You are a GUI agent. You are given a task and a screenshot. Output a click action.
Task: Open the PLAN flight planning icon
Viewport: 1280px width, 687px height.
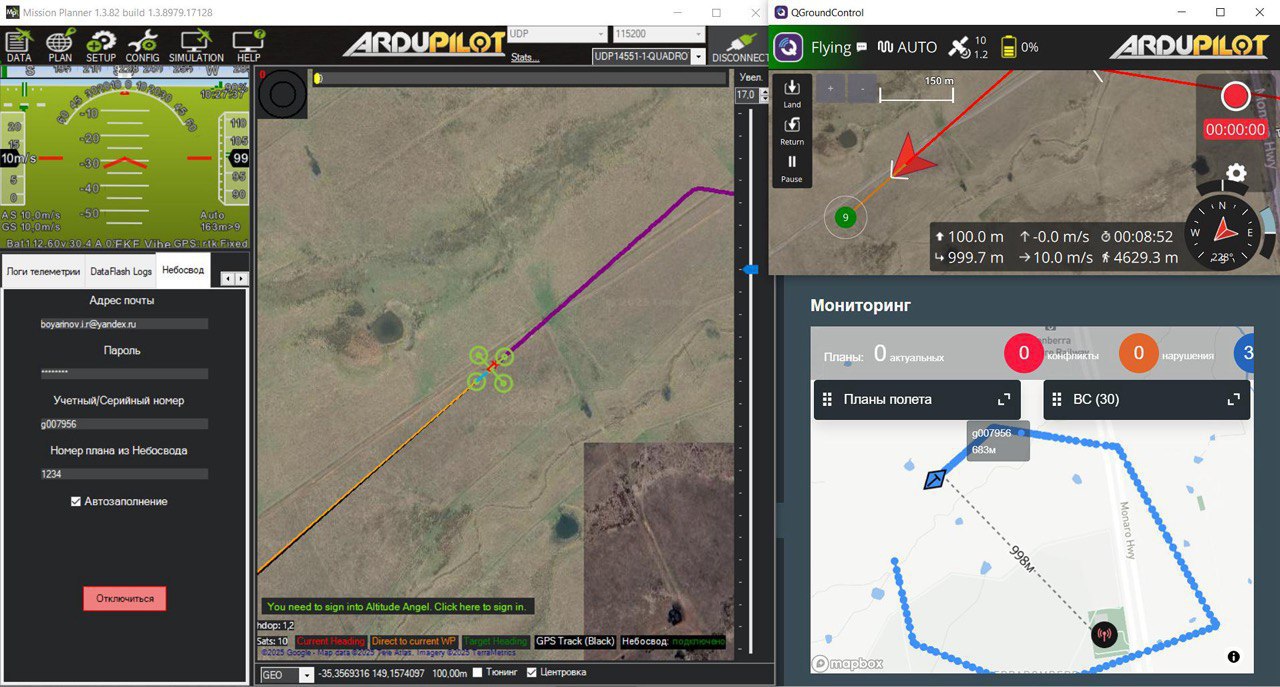point(60,46)
